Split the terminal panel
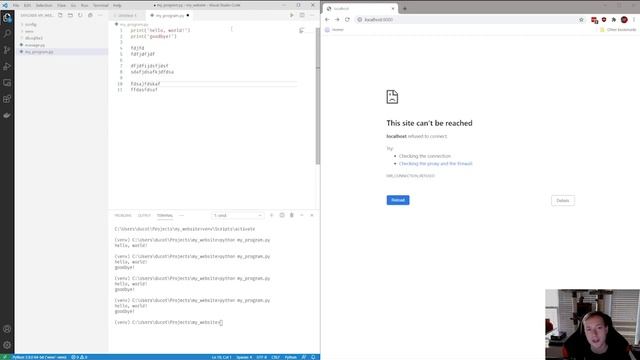640x360 pixels. (282, 215)
